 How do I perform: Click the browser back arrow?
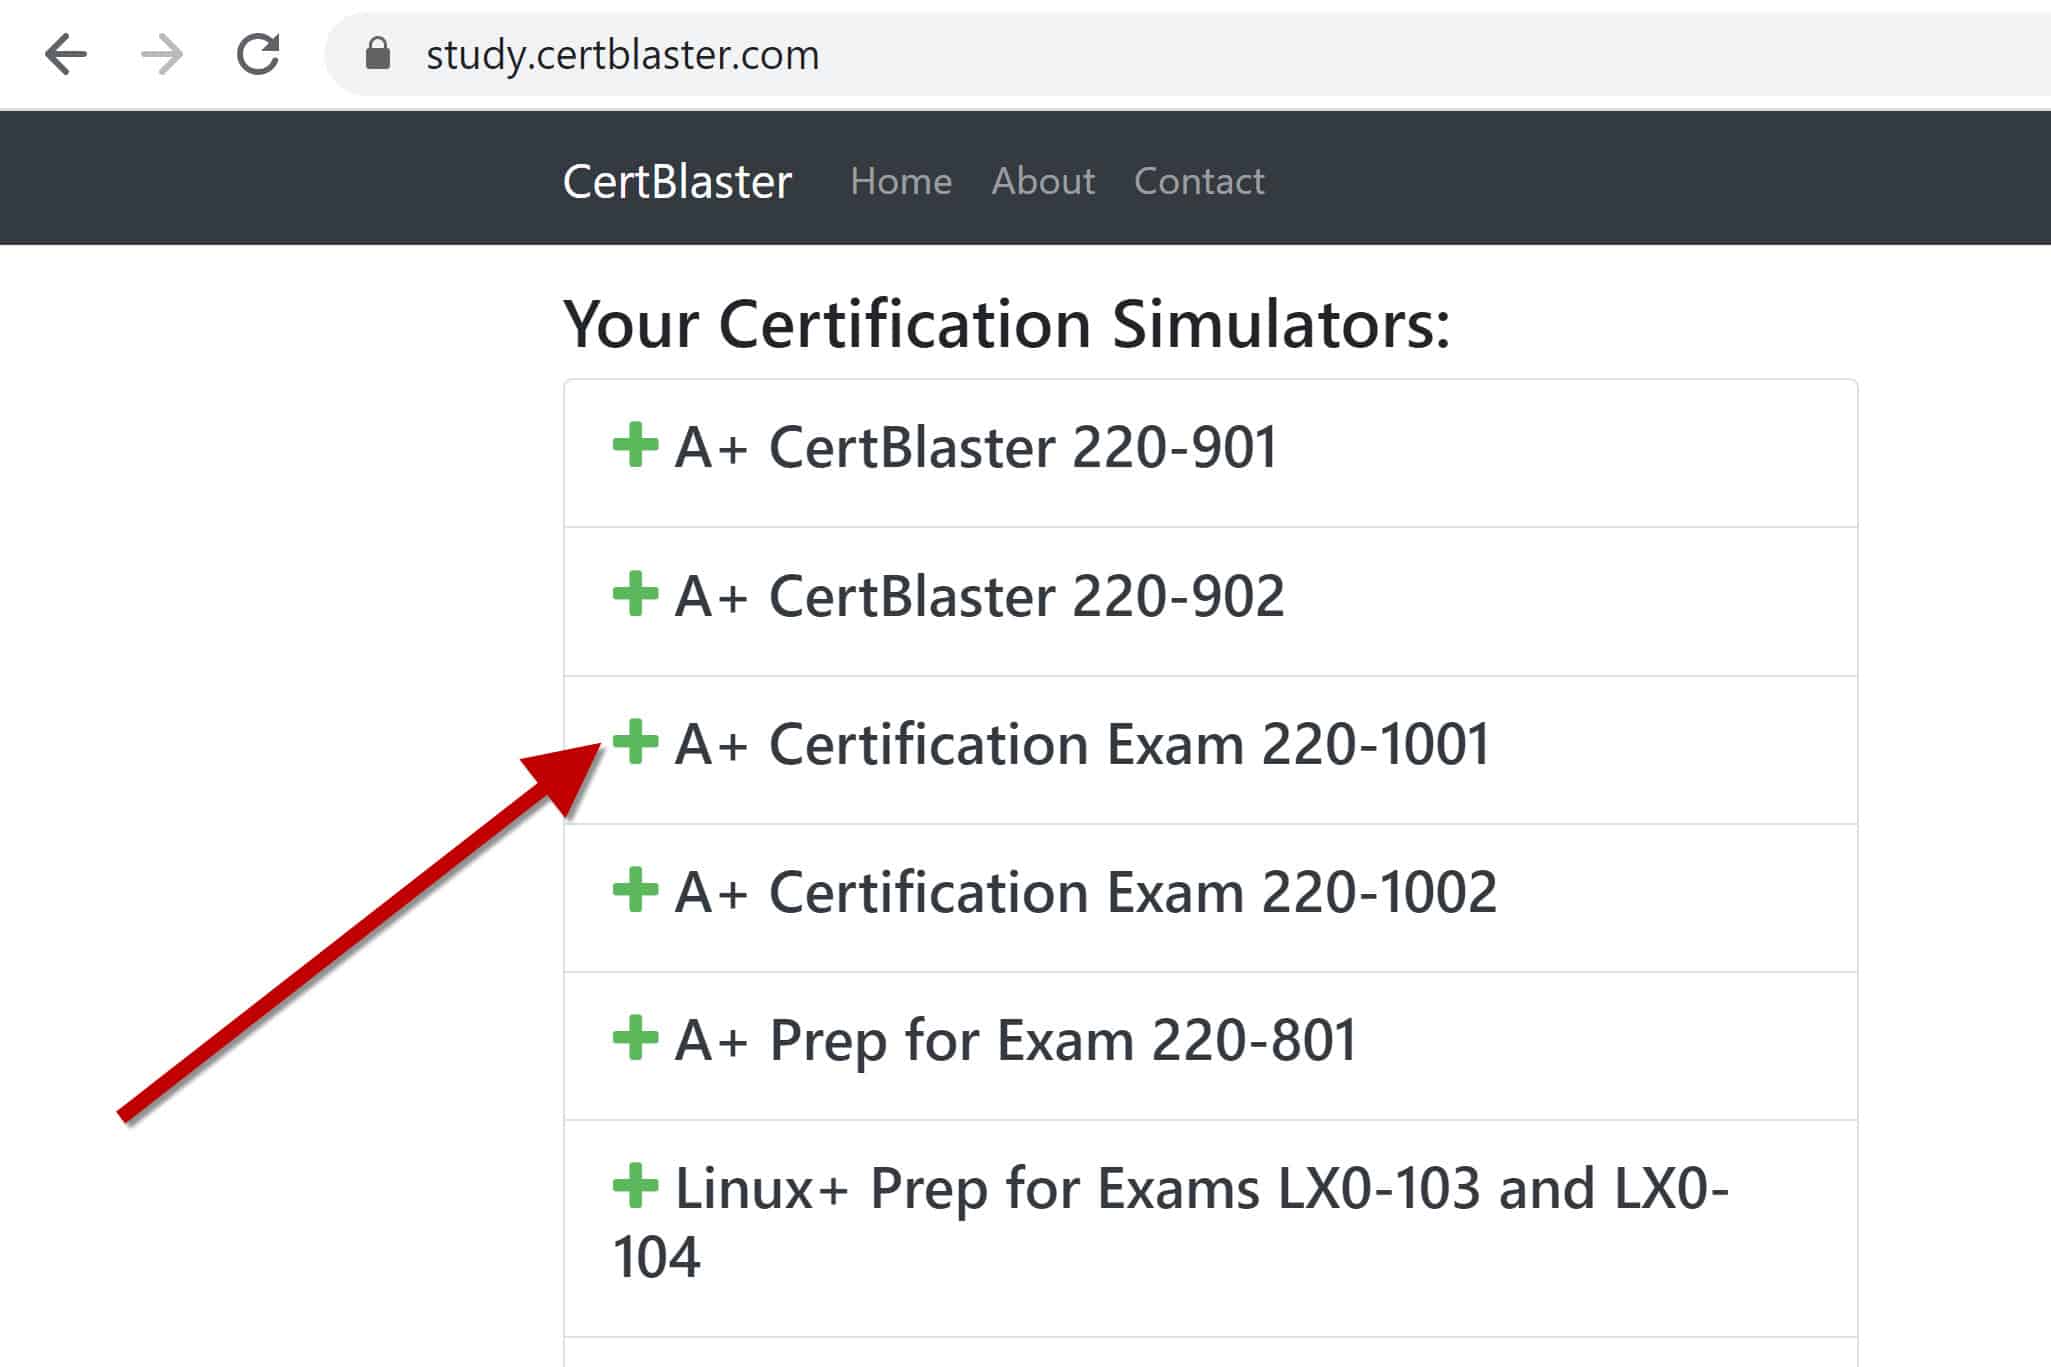[66, 54]
